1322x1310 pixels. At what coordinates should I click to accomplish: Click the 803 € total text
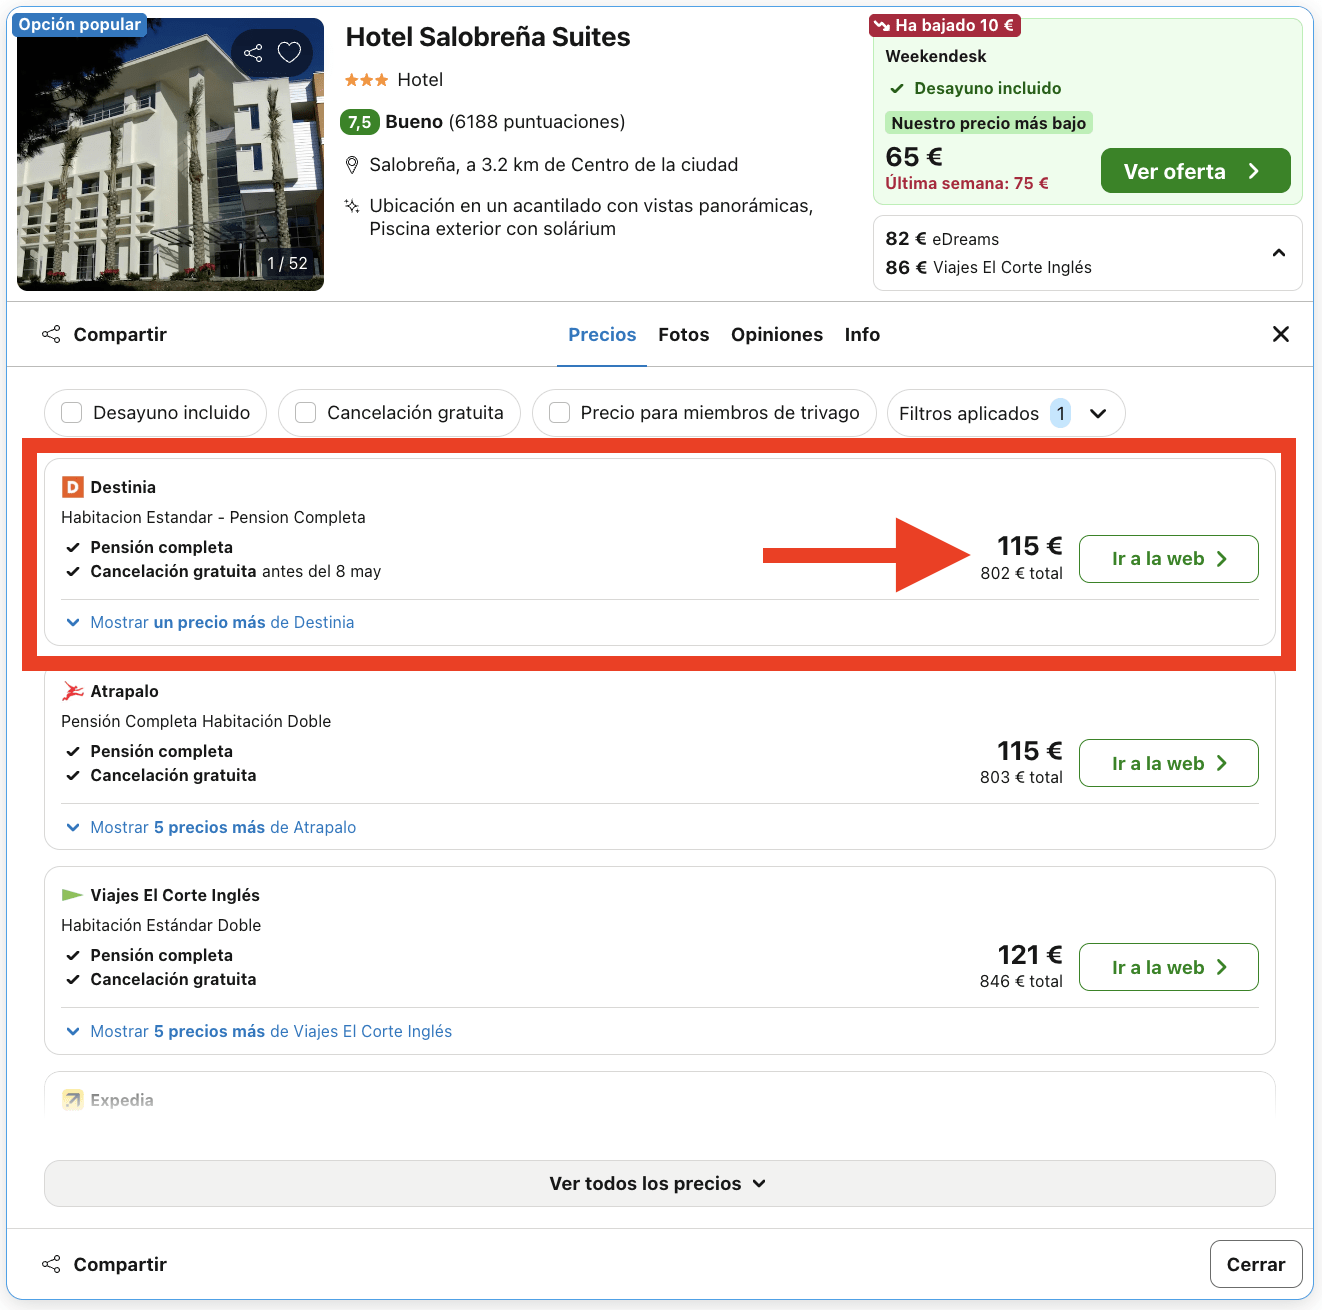coord(1021,777)
